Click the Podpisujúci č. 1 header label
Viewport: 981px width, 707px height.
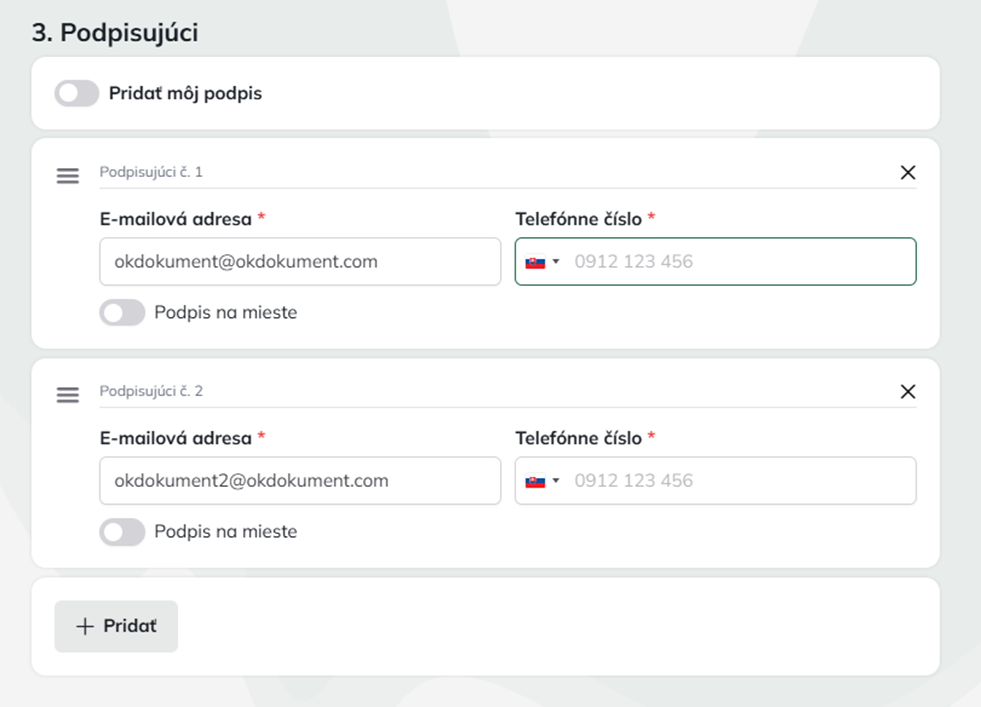click(x=151, y=172)
